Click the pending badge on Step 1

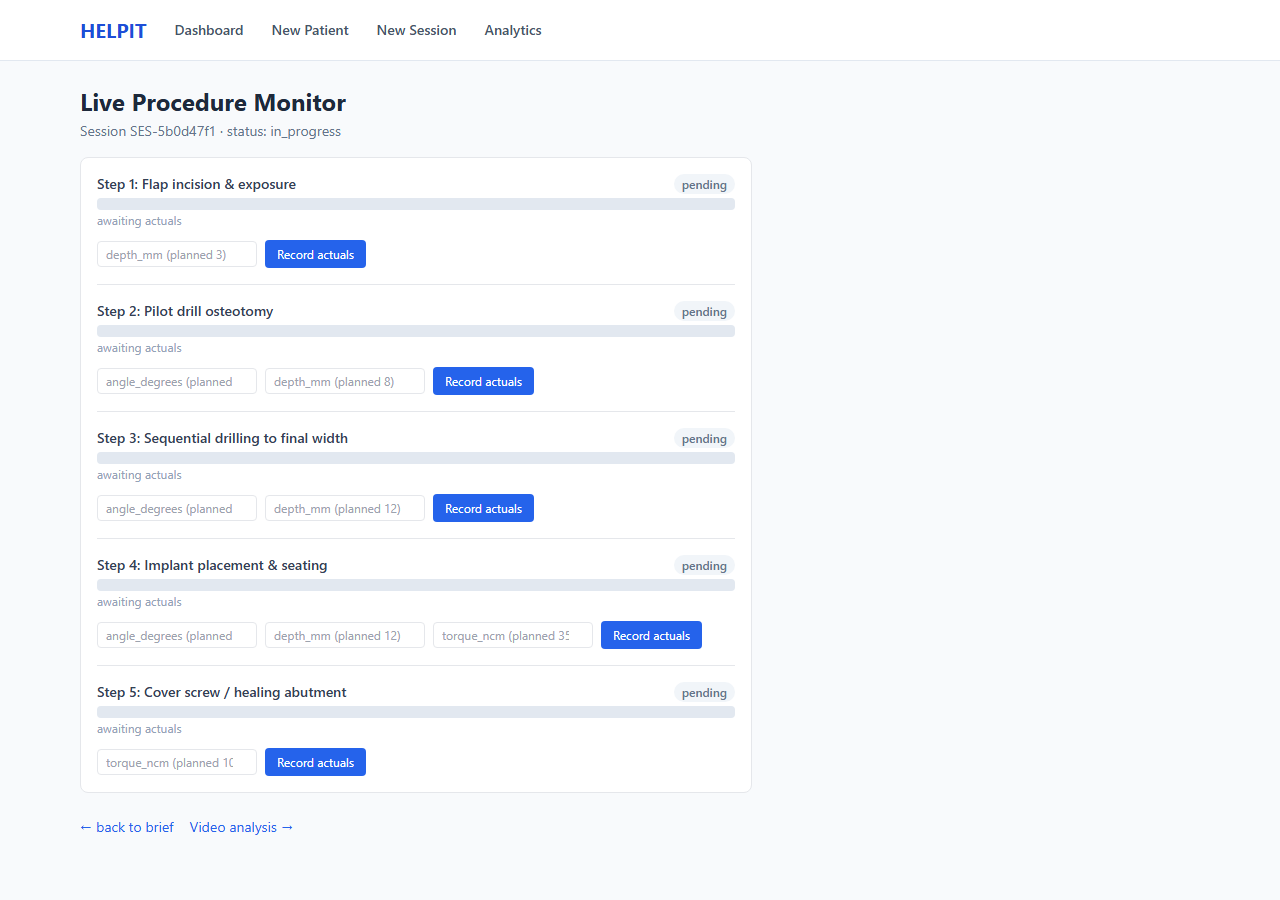704,184
